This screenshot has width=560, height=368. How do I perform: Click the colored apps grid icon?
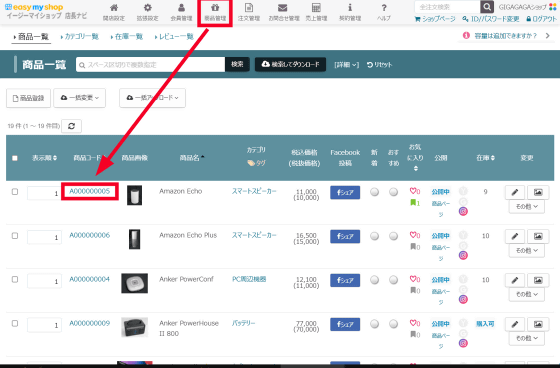click(552, 7)
